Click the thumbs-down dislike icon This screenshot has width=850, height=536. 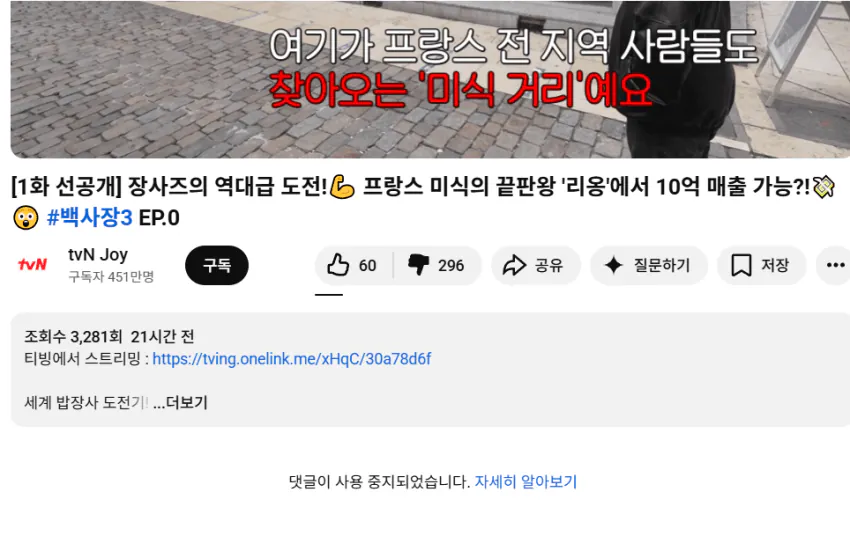pos(418,265)
